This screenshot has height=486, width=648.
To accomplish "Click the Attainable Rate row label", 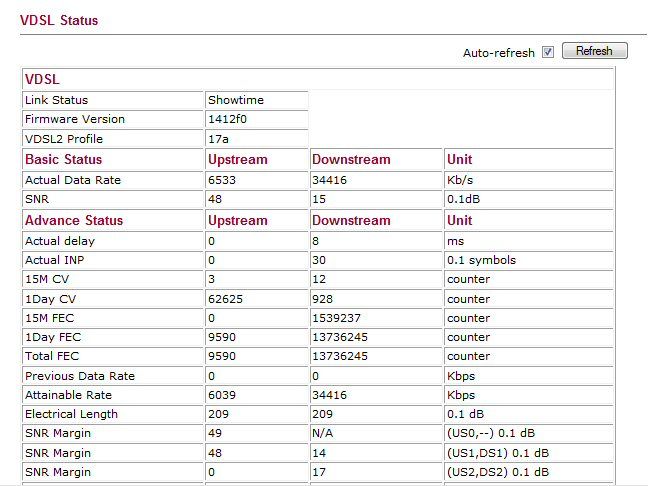I will click(x=68, y=395).
